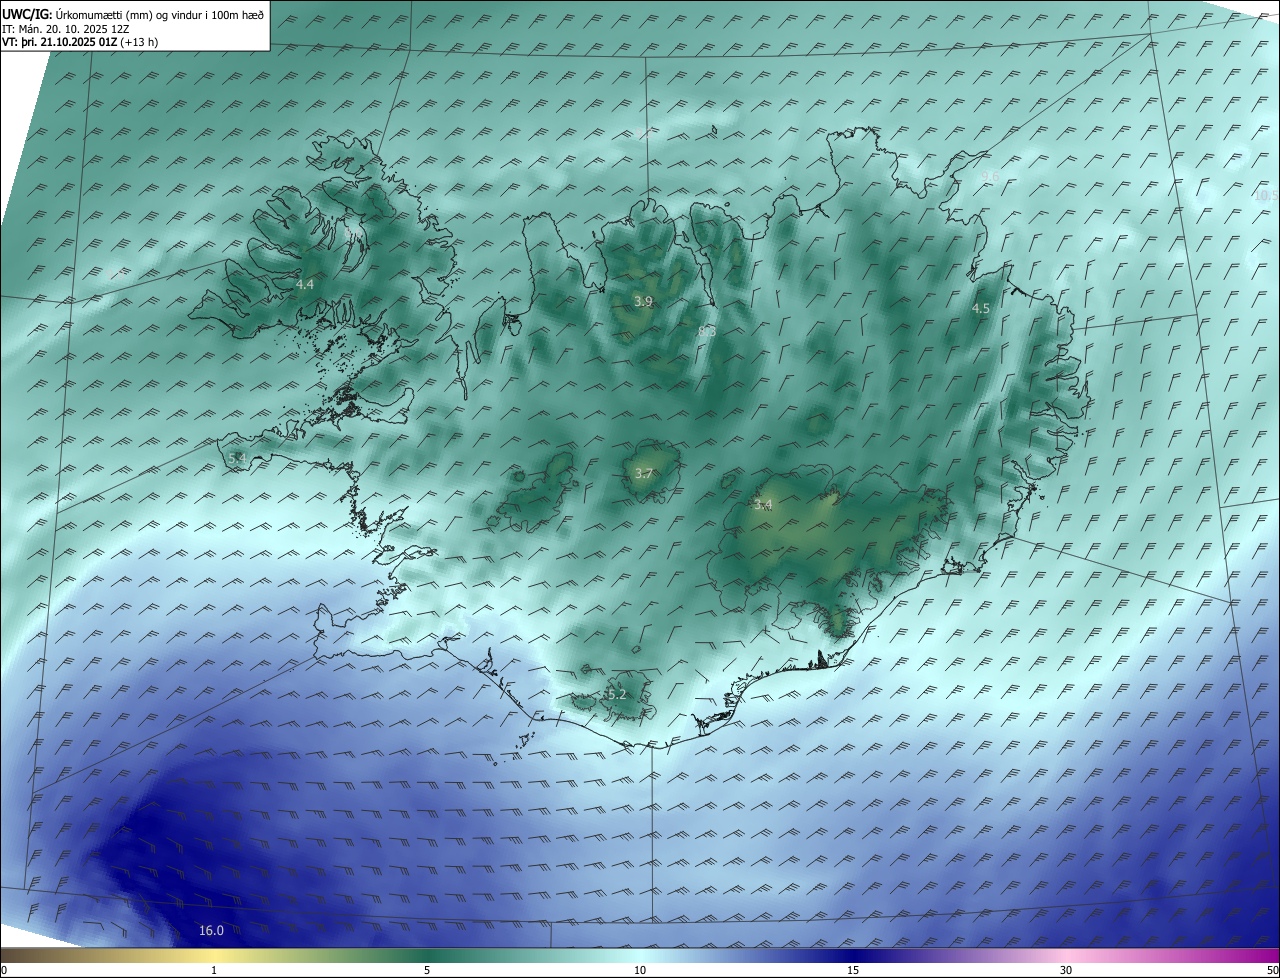Click the 3.7 value on the central glacier

pyautogui.click(x=644, y=474)
